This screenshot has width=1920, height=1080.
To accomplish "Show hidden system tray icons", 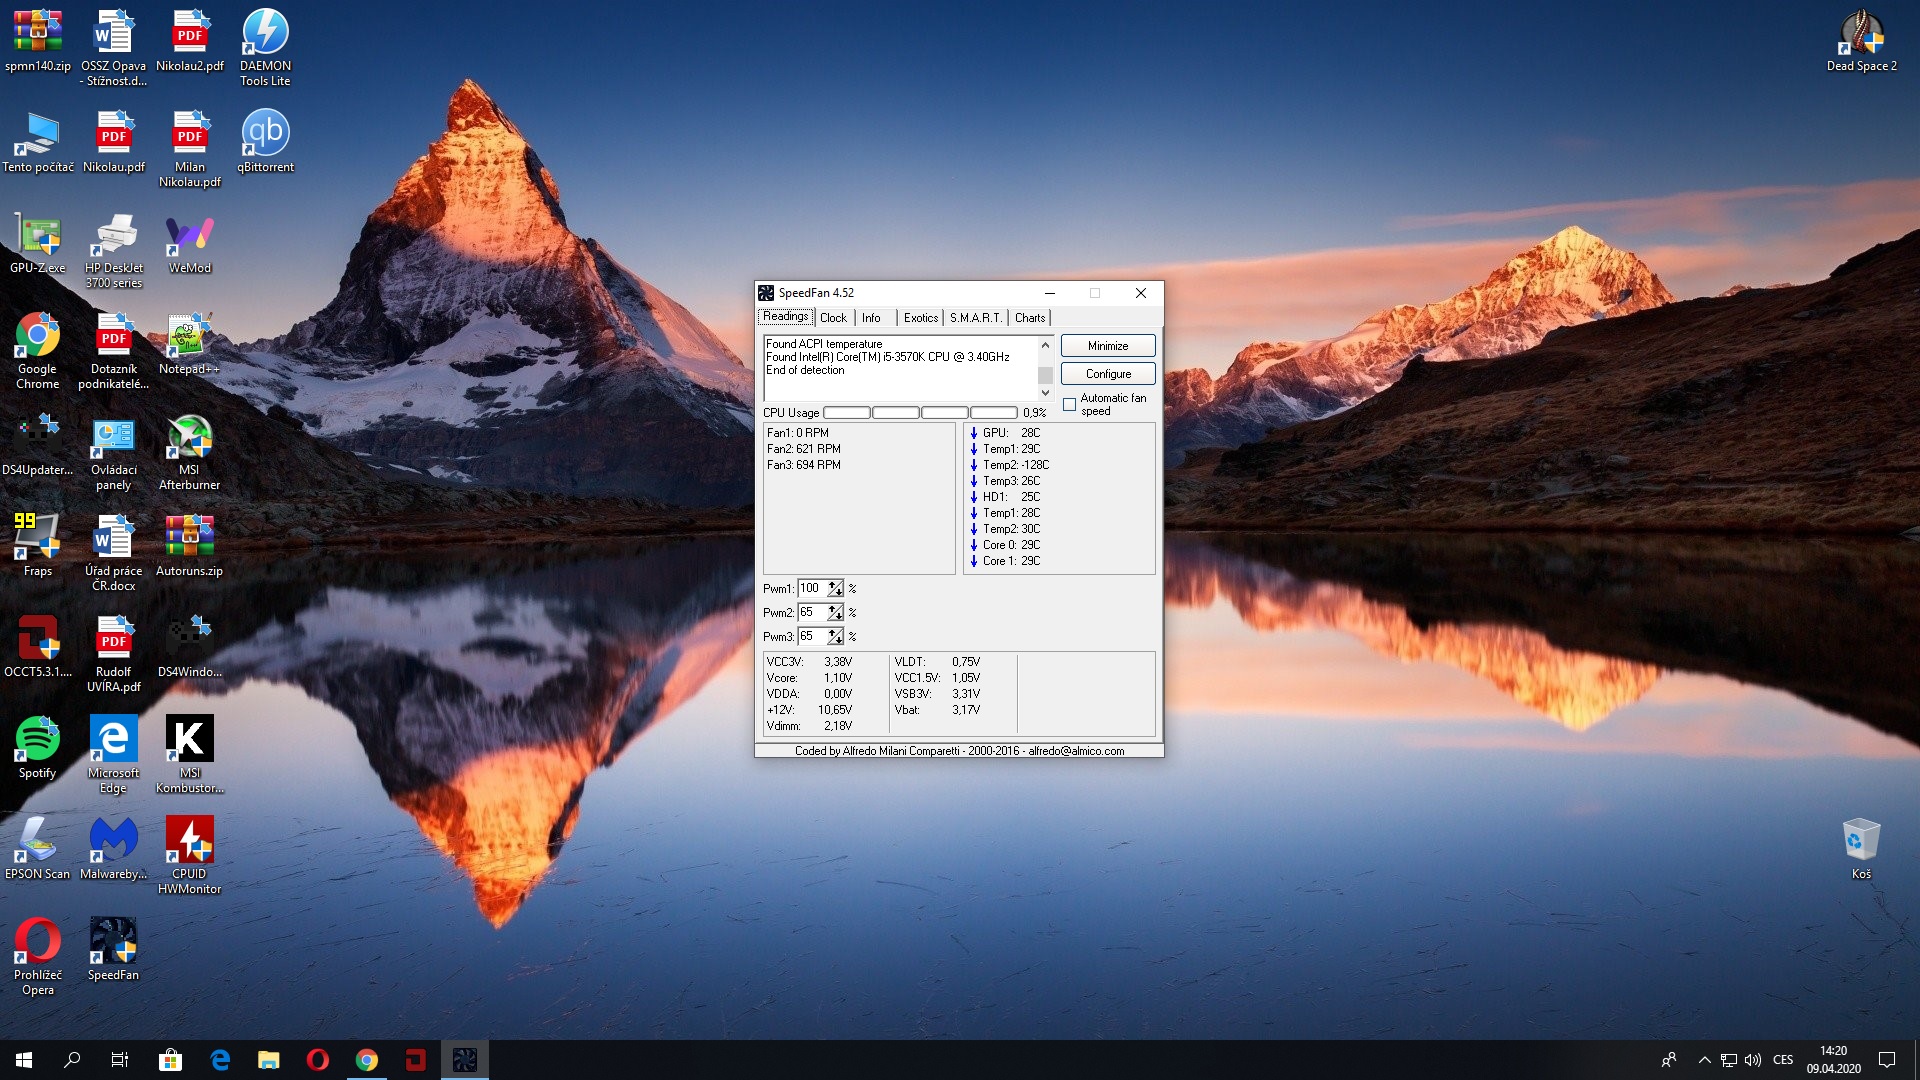I will click(x=1704, y=1060).
